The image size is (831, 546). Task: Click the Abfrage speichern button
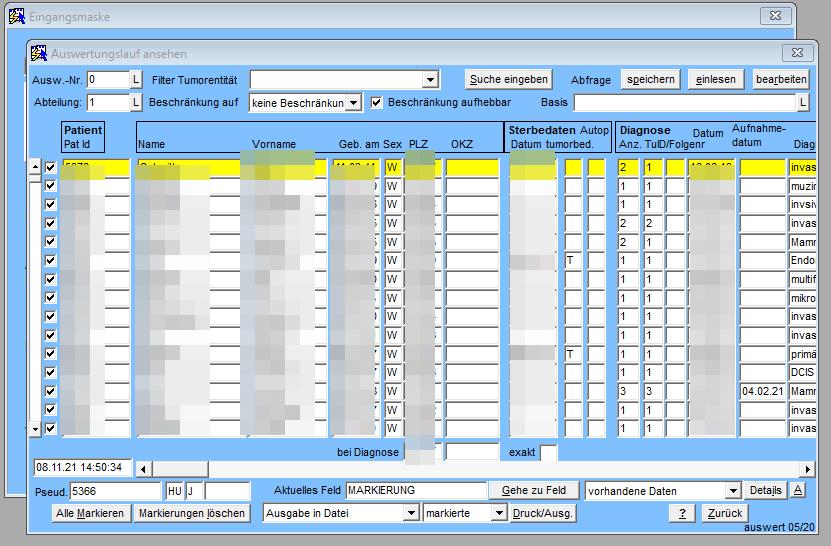tap(650, 80)
